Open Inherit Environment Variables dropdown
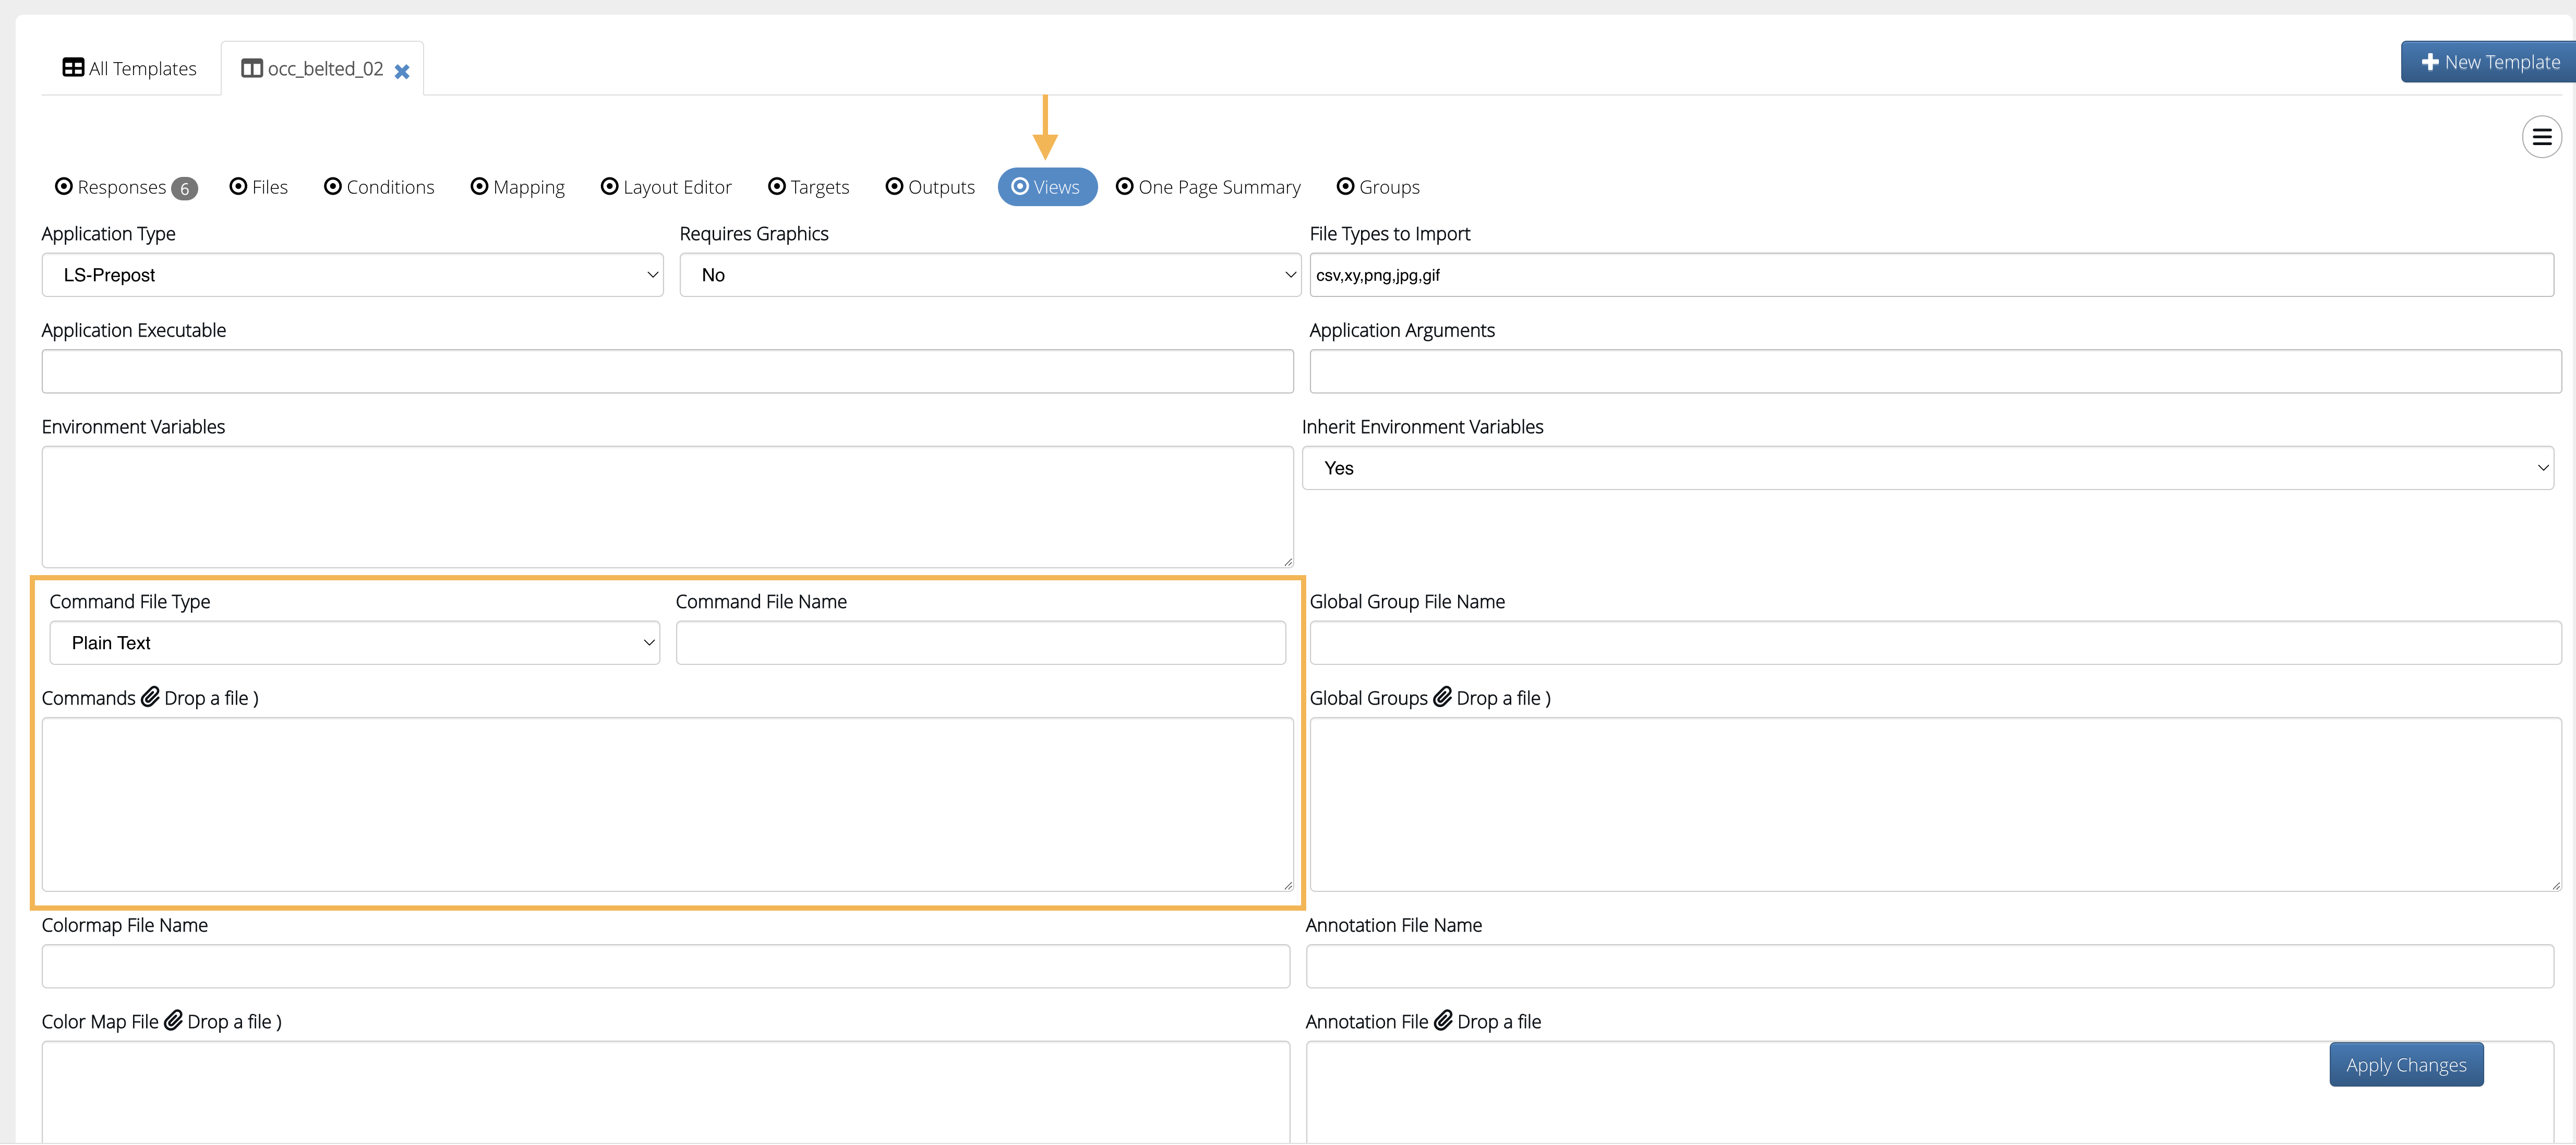 (1927, 468)
